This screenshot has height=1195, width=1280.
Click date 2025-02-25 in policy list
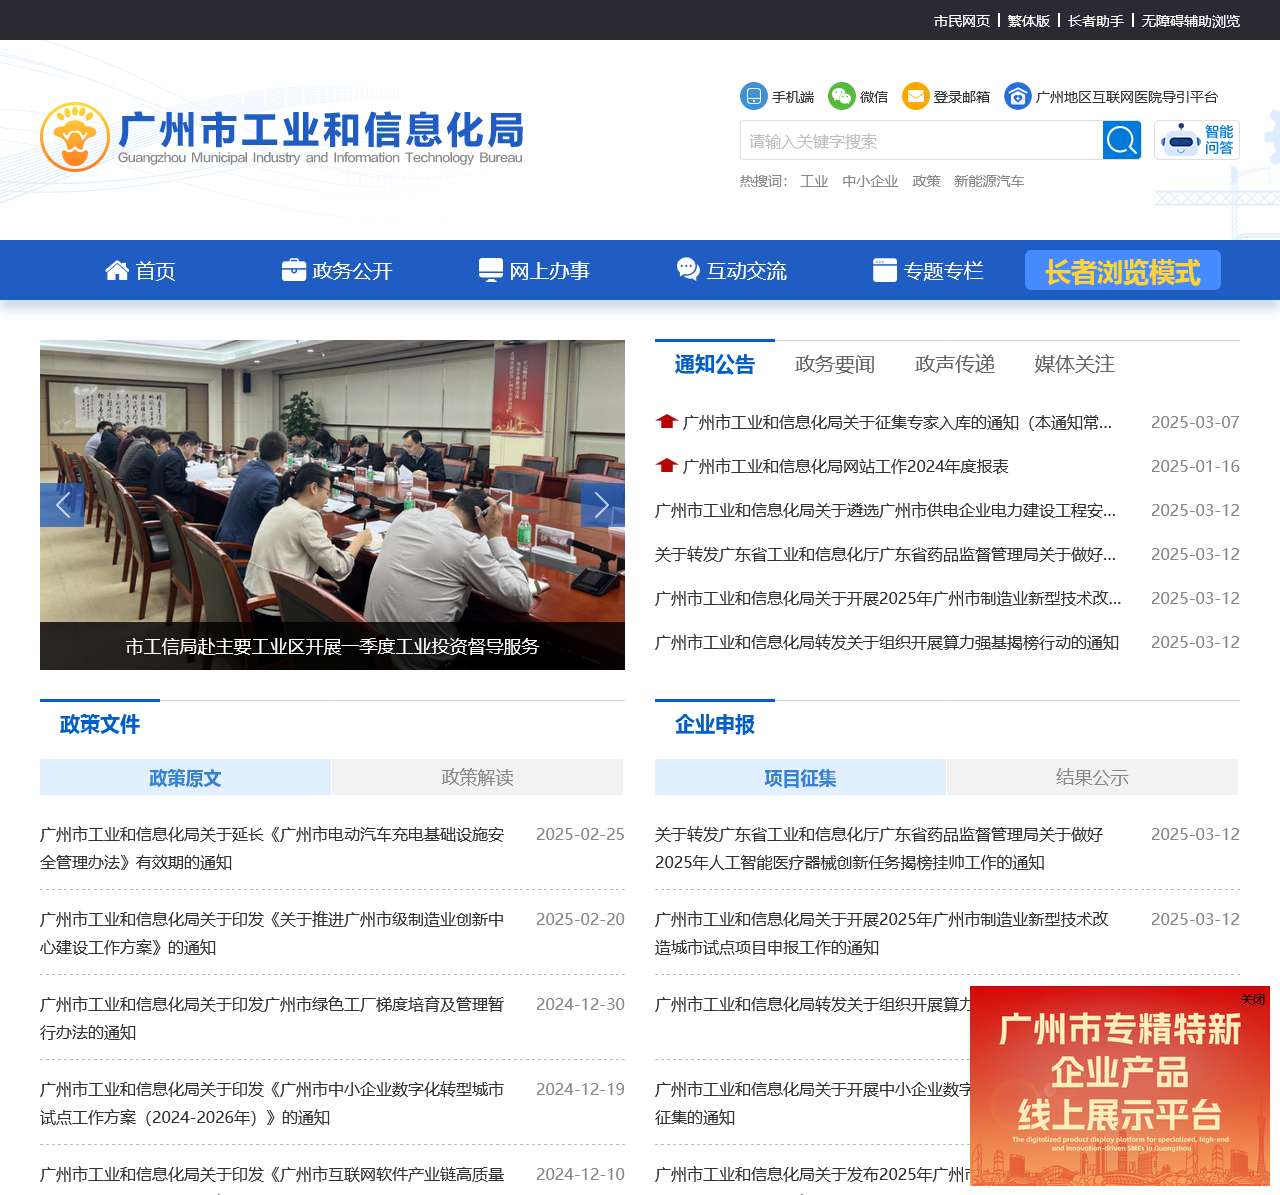point(580,834)
